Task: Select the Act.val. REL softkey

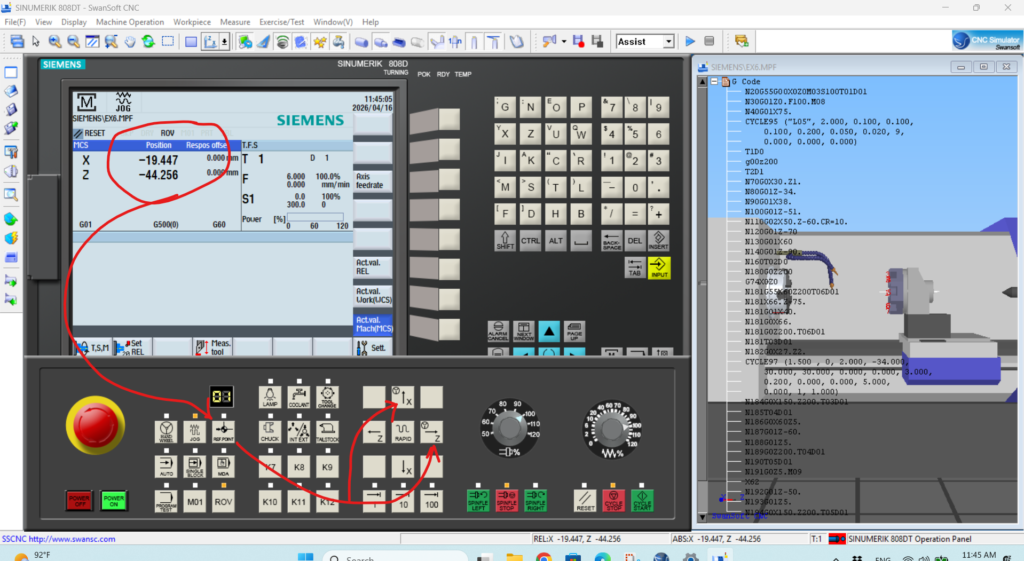Action: (372, 266)
